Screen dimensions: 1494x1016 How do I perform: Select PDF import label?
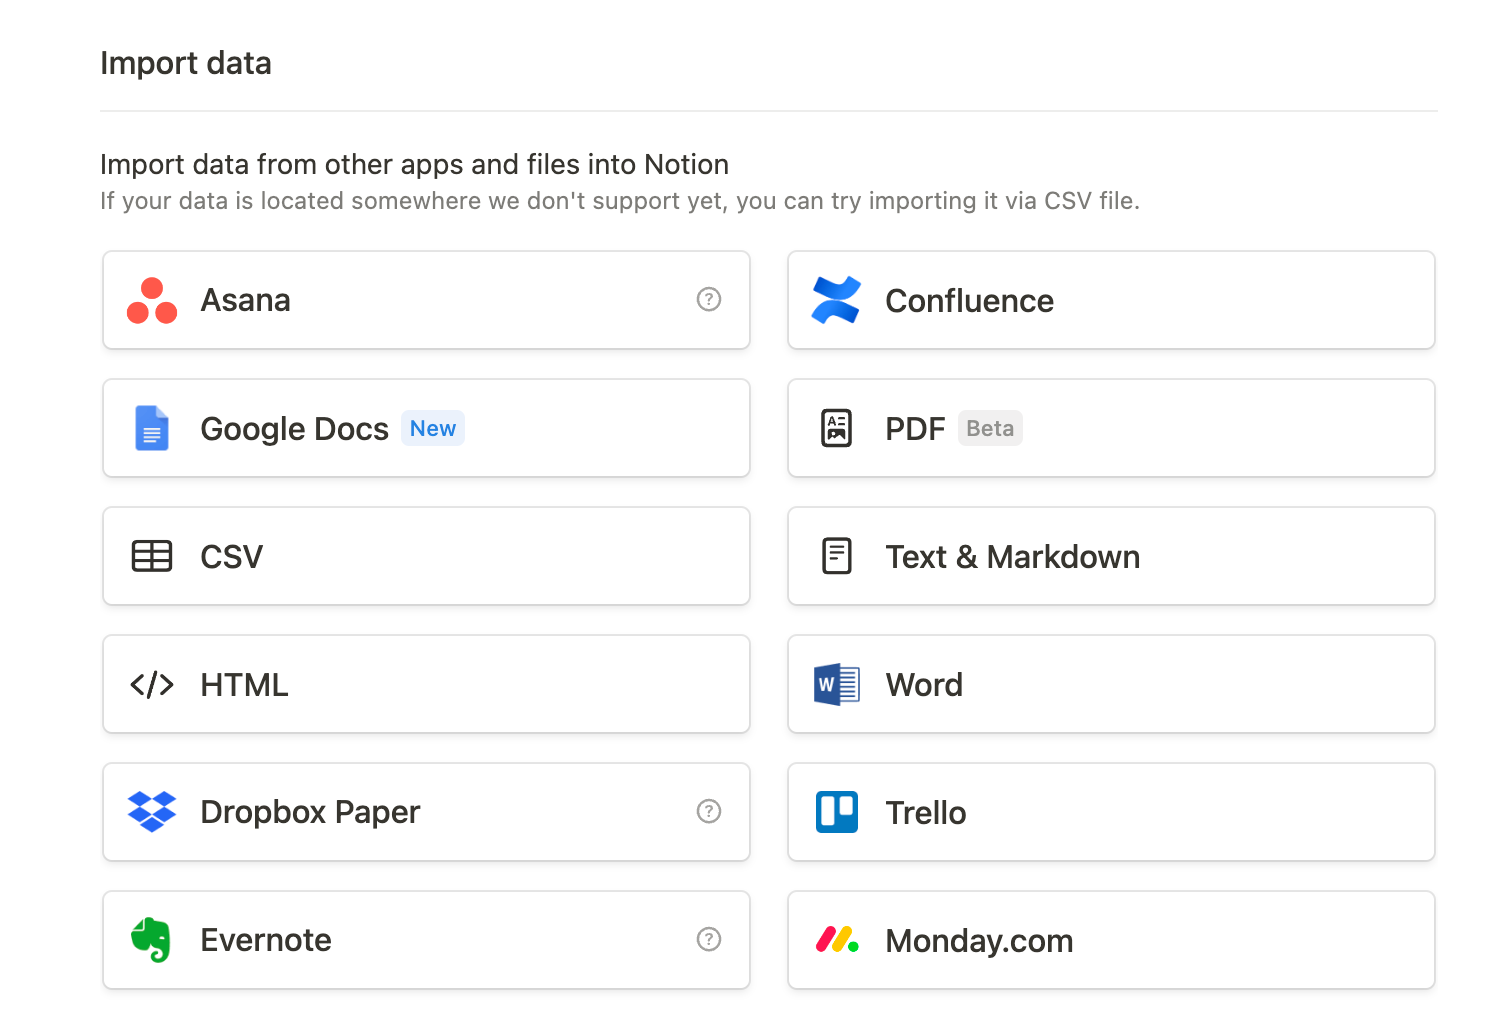click(915, 429)
